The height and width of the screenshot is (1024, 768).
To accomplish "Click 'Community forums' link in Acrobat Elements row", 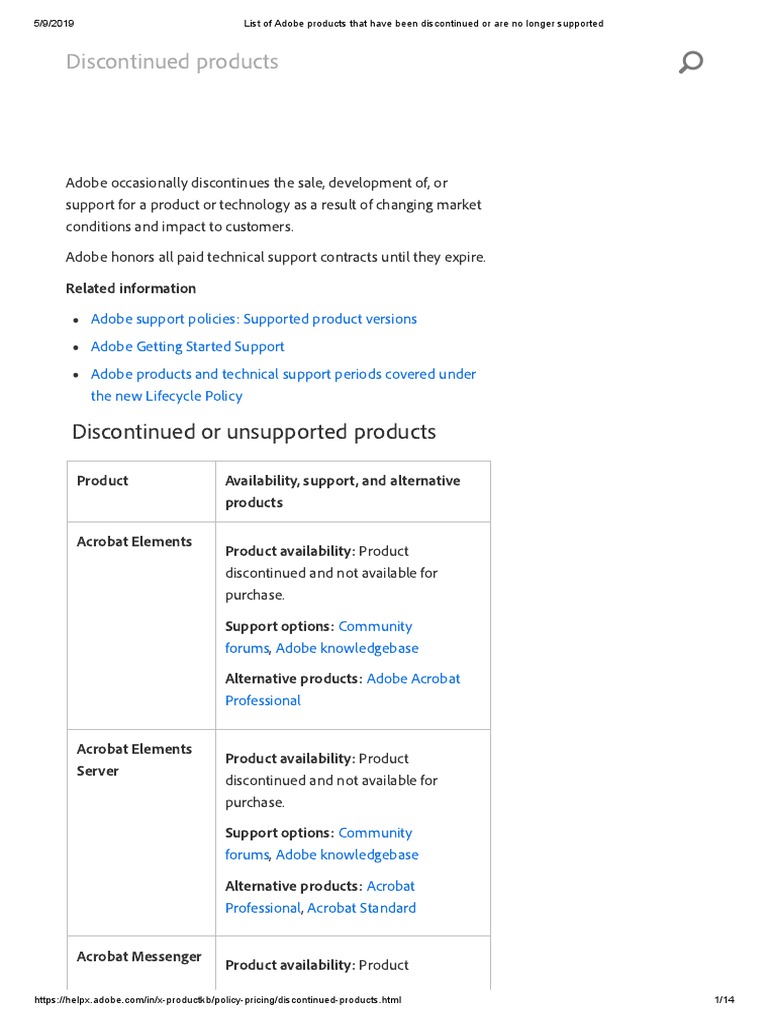I will pyautogui.click(x=375, y=626).
